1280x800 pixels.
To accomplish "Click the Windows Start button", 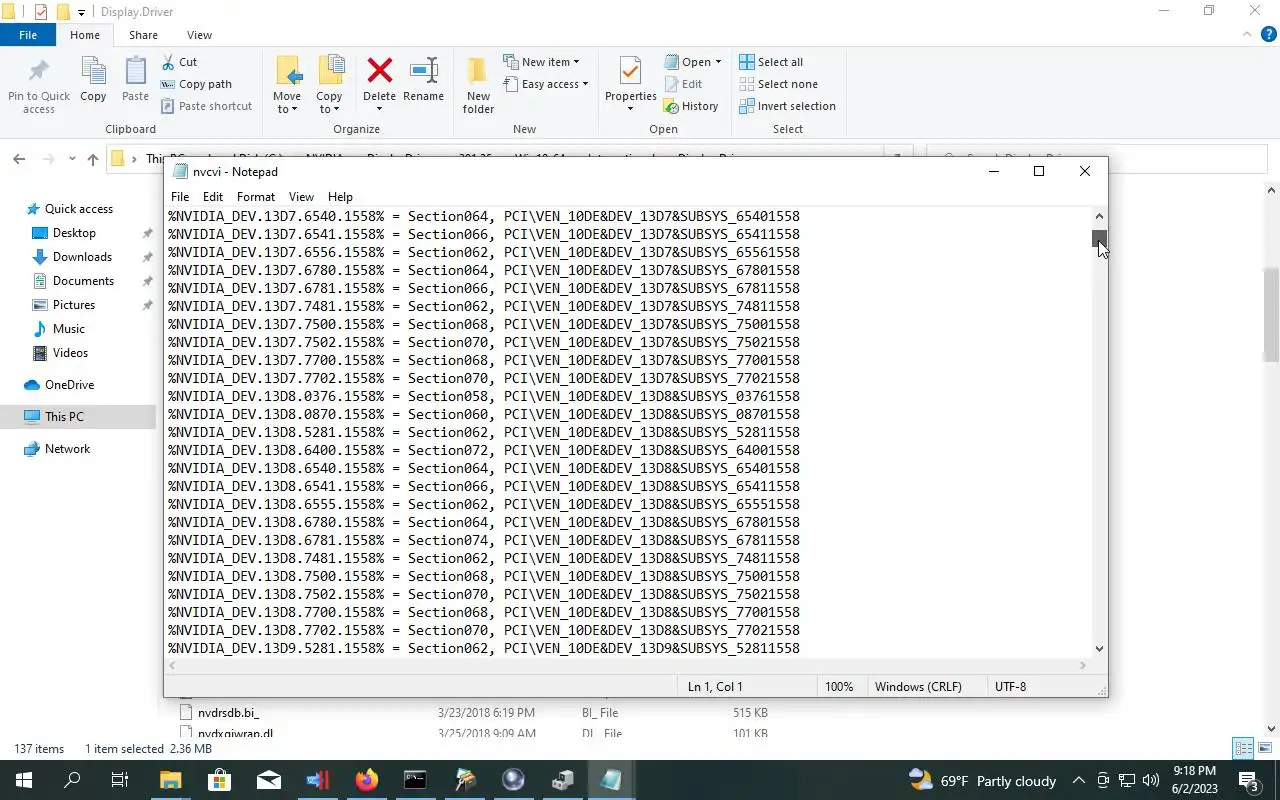I will (x=23, y=780).
